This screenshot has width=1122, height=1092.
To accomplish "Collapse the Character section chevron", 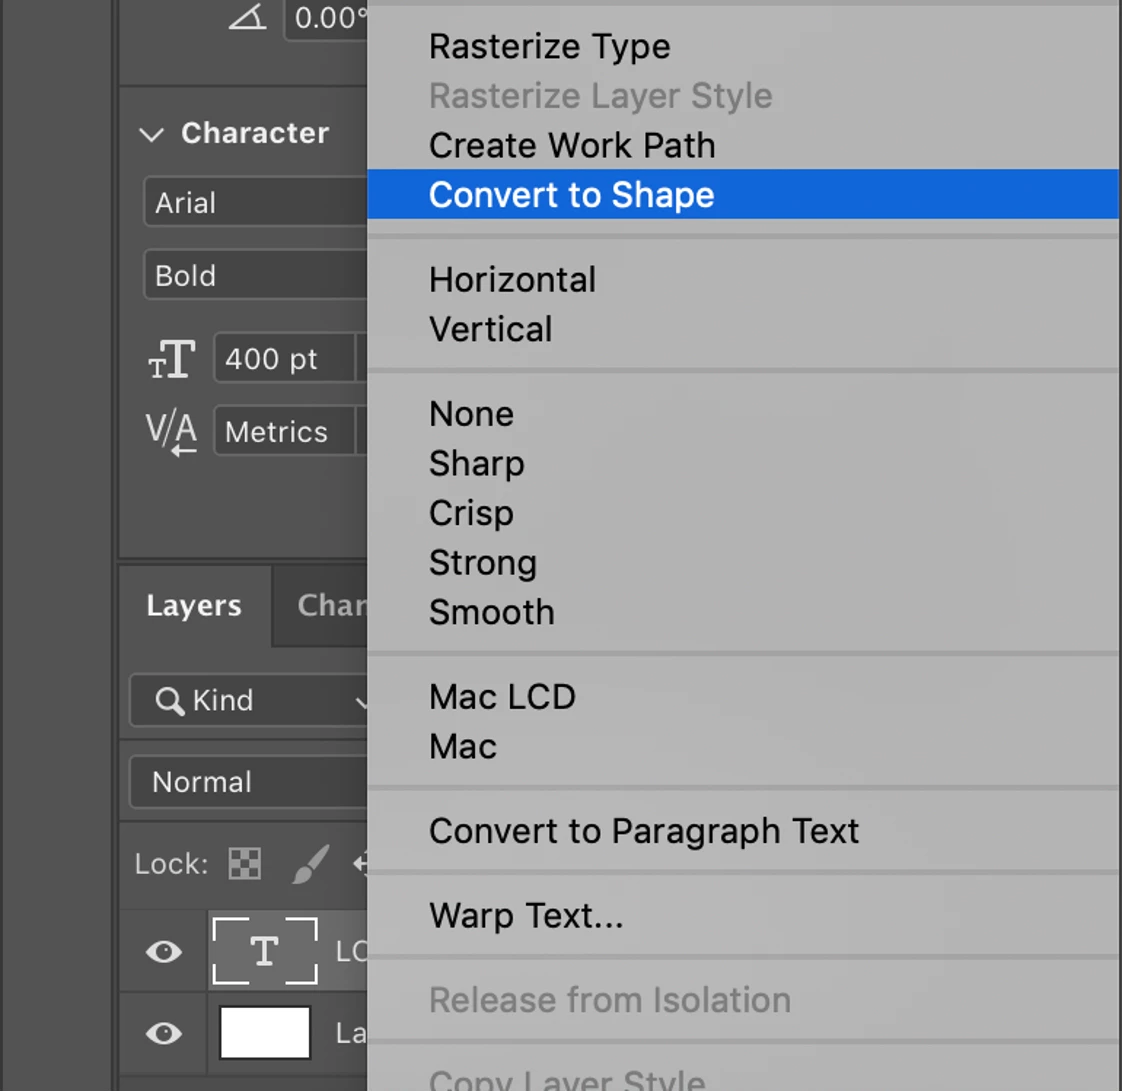I will pos(152,134).
